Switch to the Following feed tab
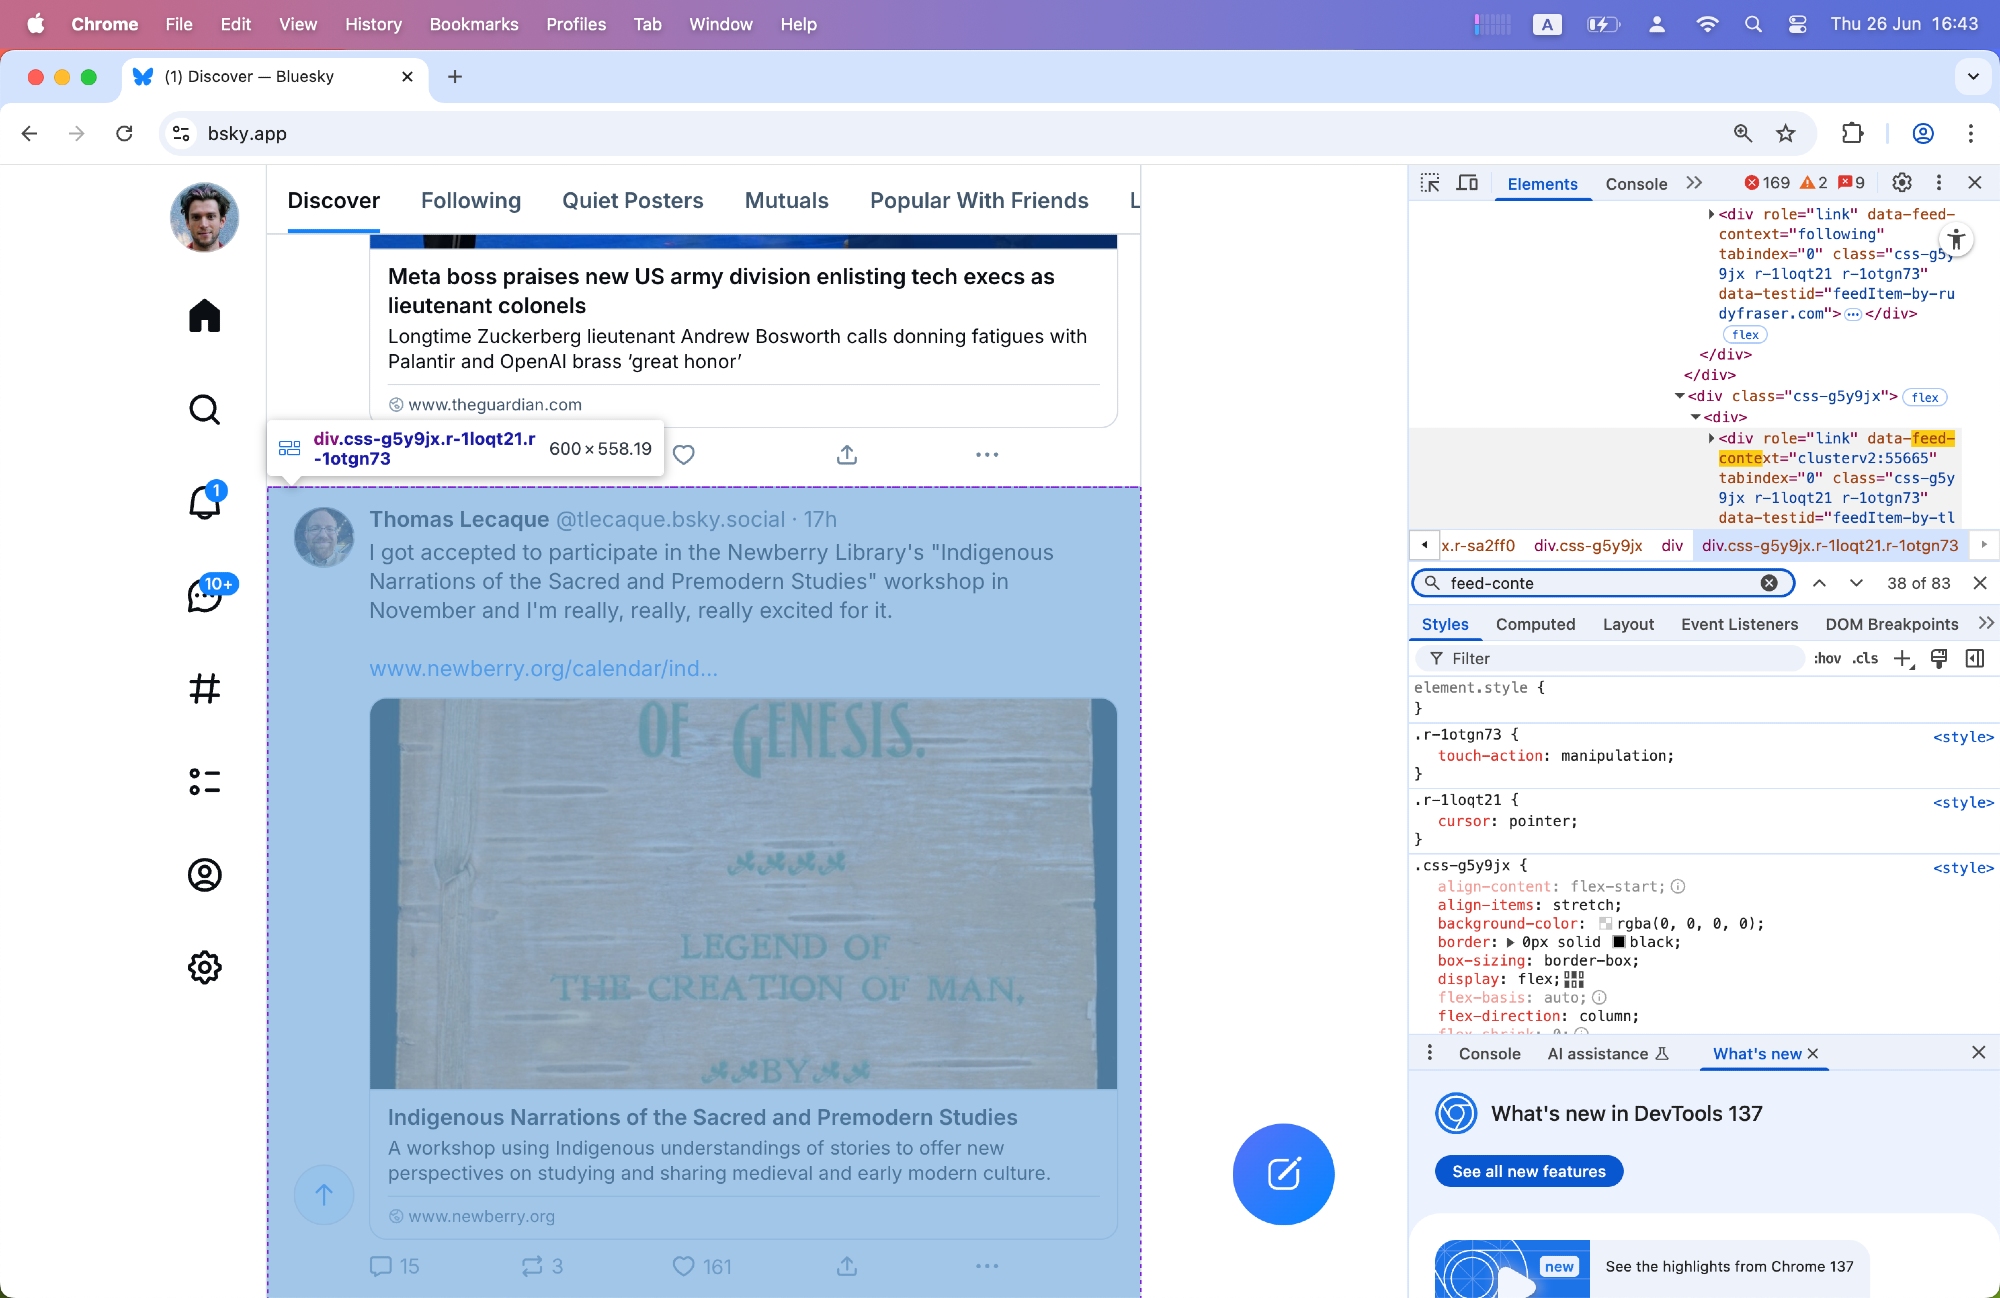The width and height of the screenshot is (2000, 1298). coord(471,200)
